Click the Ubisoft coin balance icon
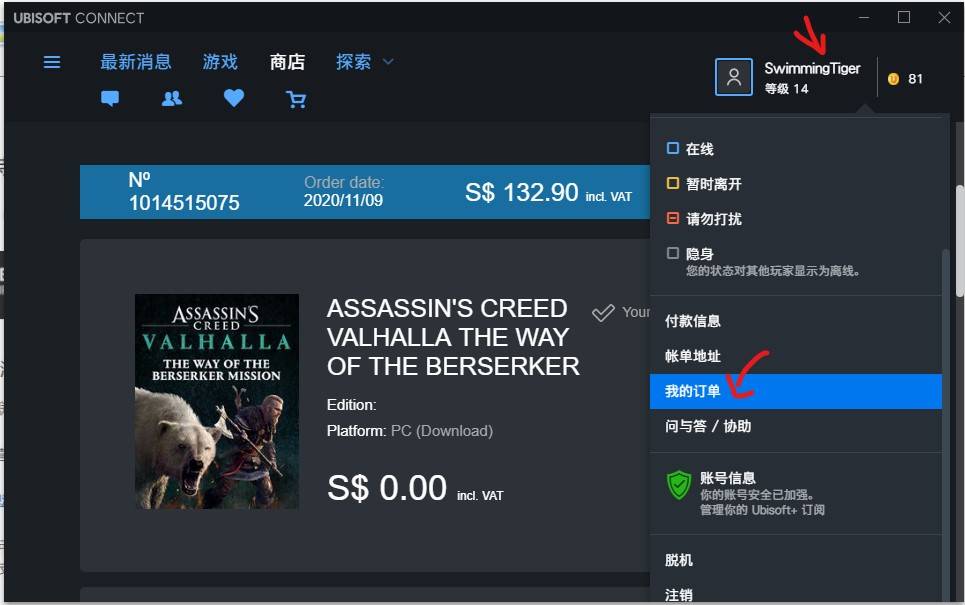 (894, 79)
